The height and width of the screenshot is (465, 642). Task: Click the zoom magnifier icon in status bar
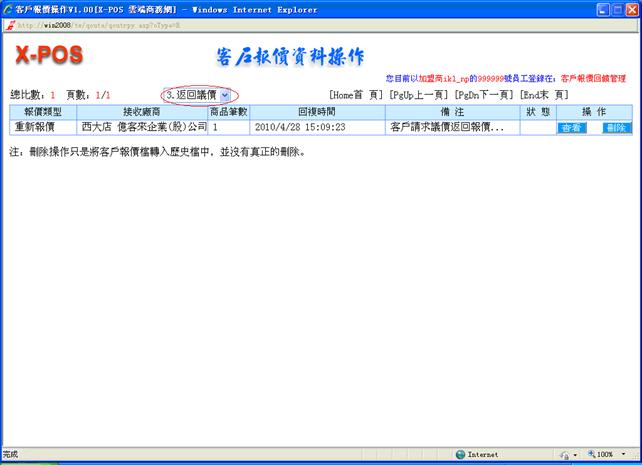(x=589, y=454)
